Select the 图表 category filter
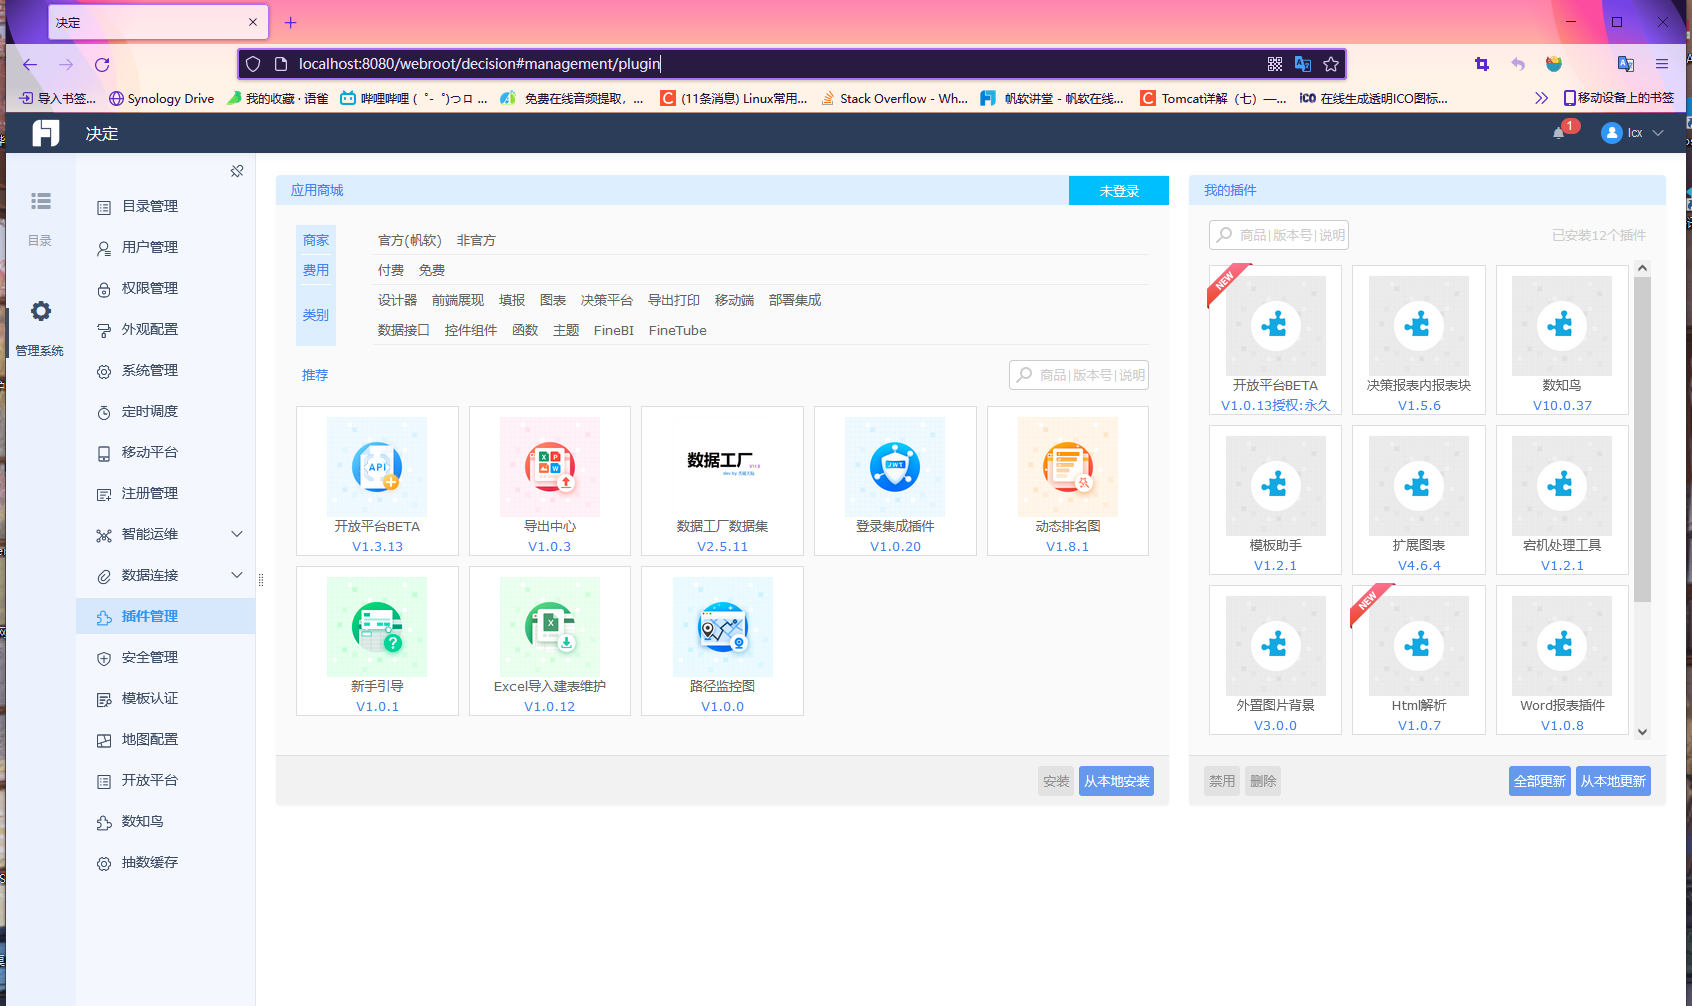This screenshot has height=1006, width=1692. [x=553, y=300]
